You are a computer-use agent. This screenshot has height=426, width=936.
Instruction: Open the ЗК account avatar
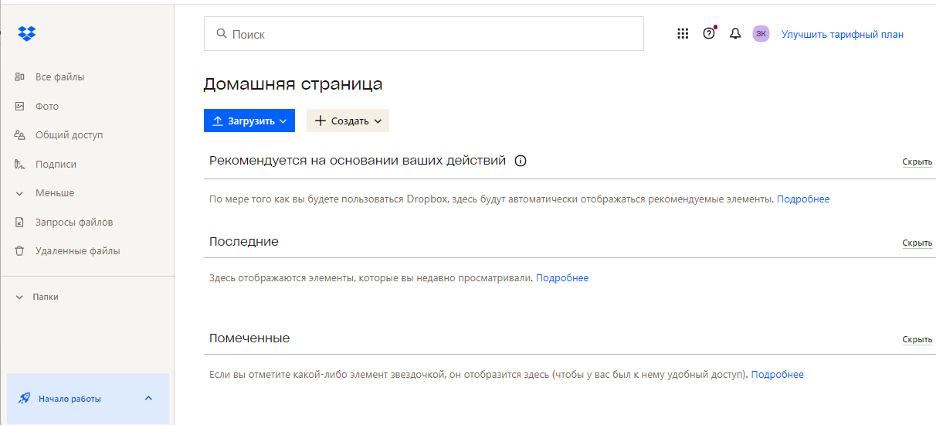coord(760,34)
